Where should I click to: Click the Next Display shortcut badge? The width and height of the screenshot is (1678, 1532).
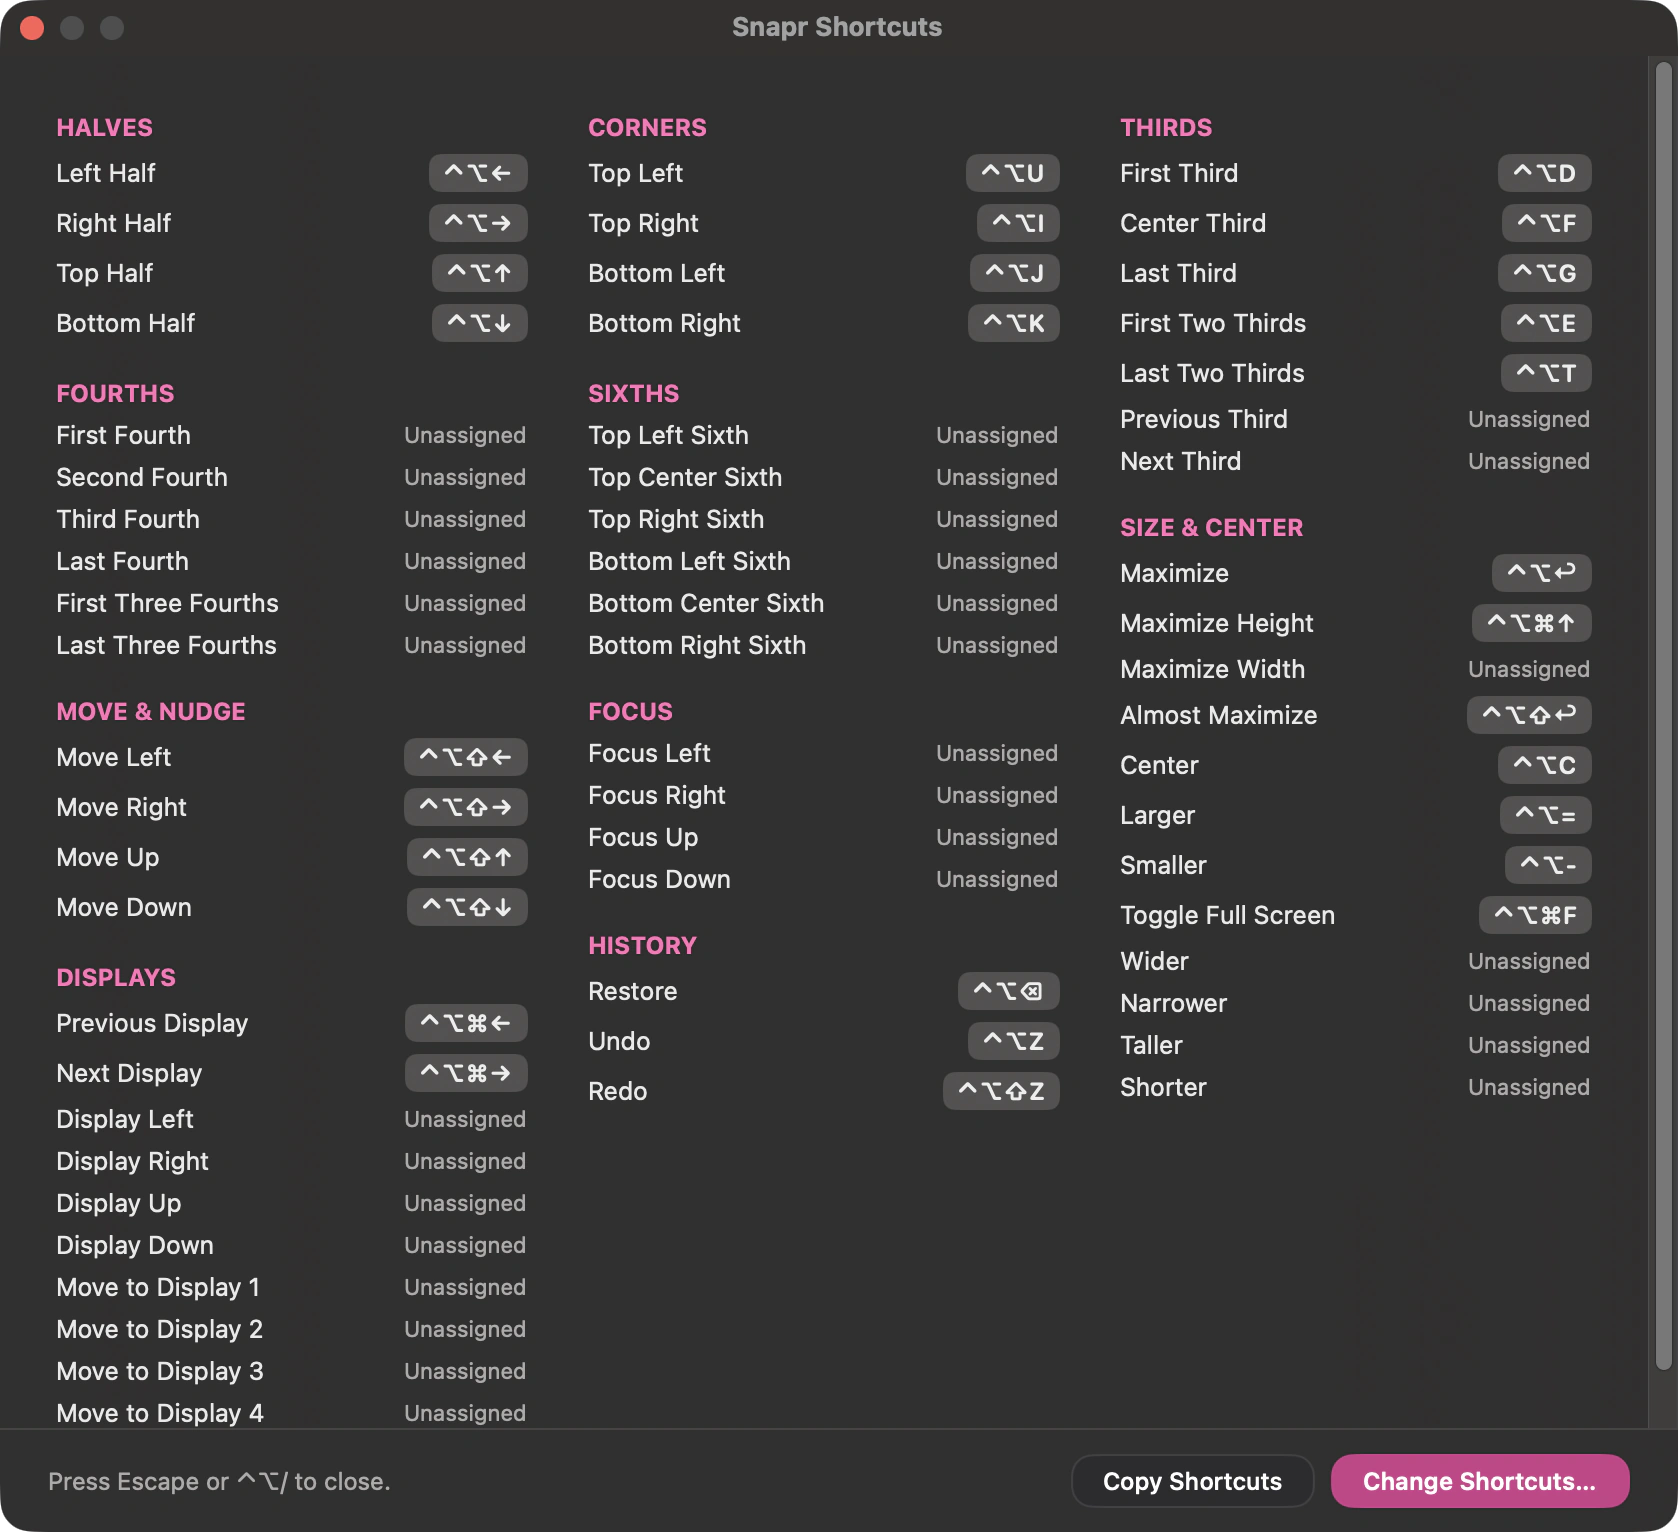[x=466, y=1073]
